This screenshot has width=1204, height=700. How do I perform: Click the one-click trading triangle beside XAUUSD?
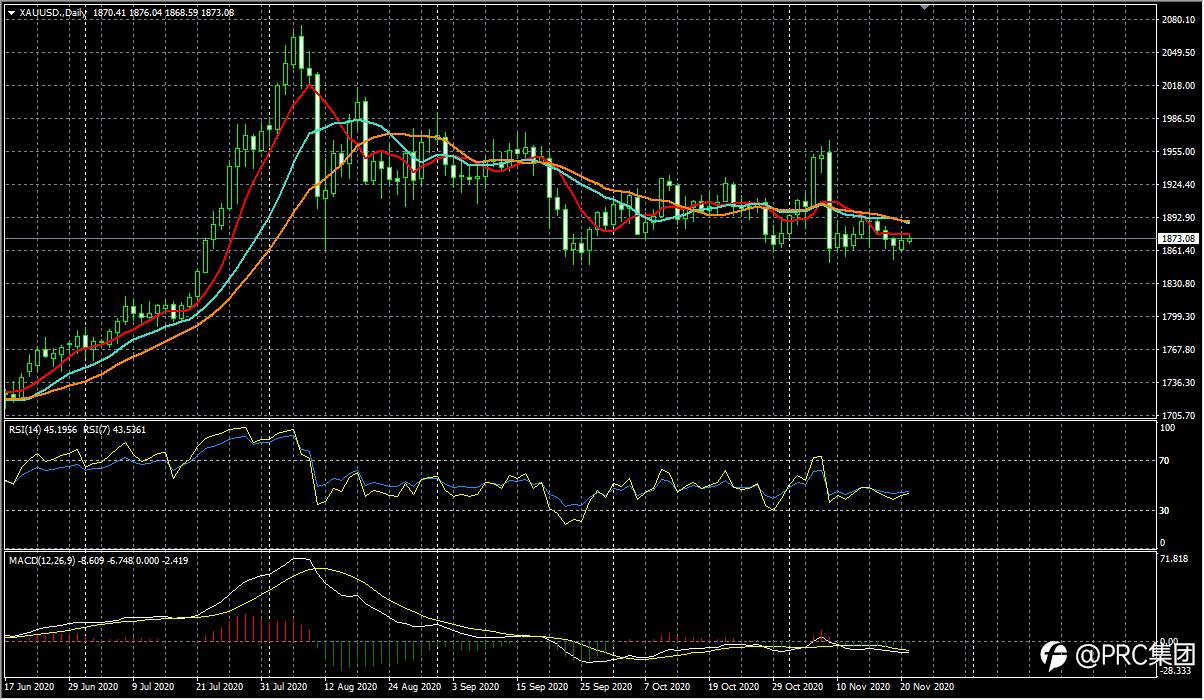coord(11,12)
